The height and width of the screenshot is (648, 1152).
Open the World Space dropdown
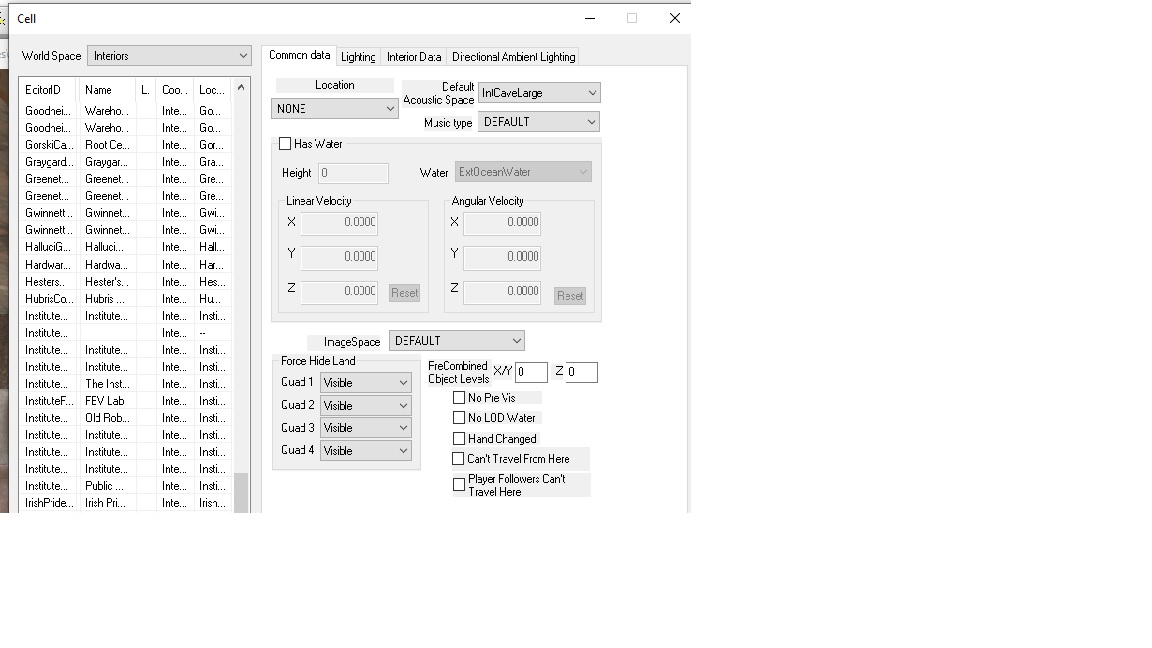click(x=168, y=56)
